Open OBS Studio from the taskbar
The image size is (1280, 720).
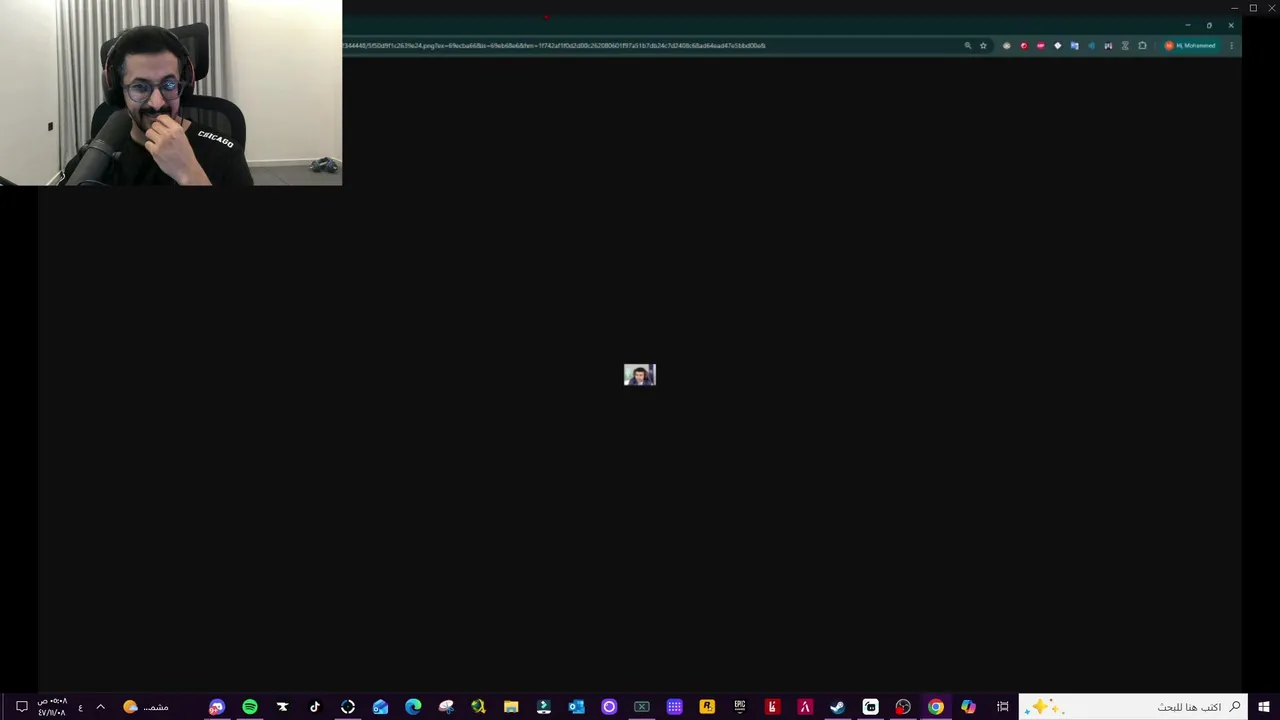[x=903, y=707]
